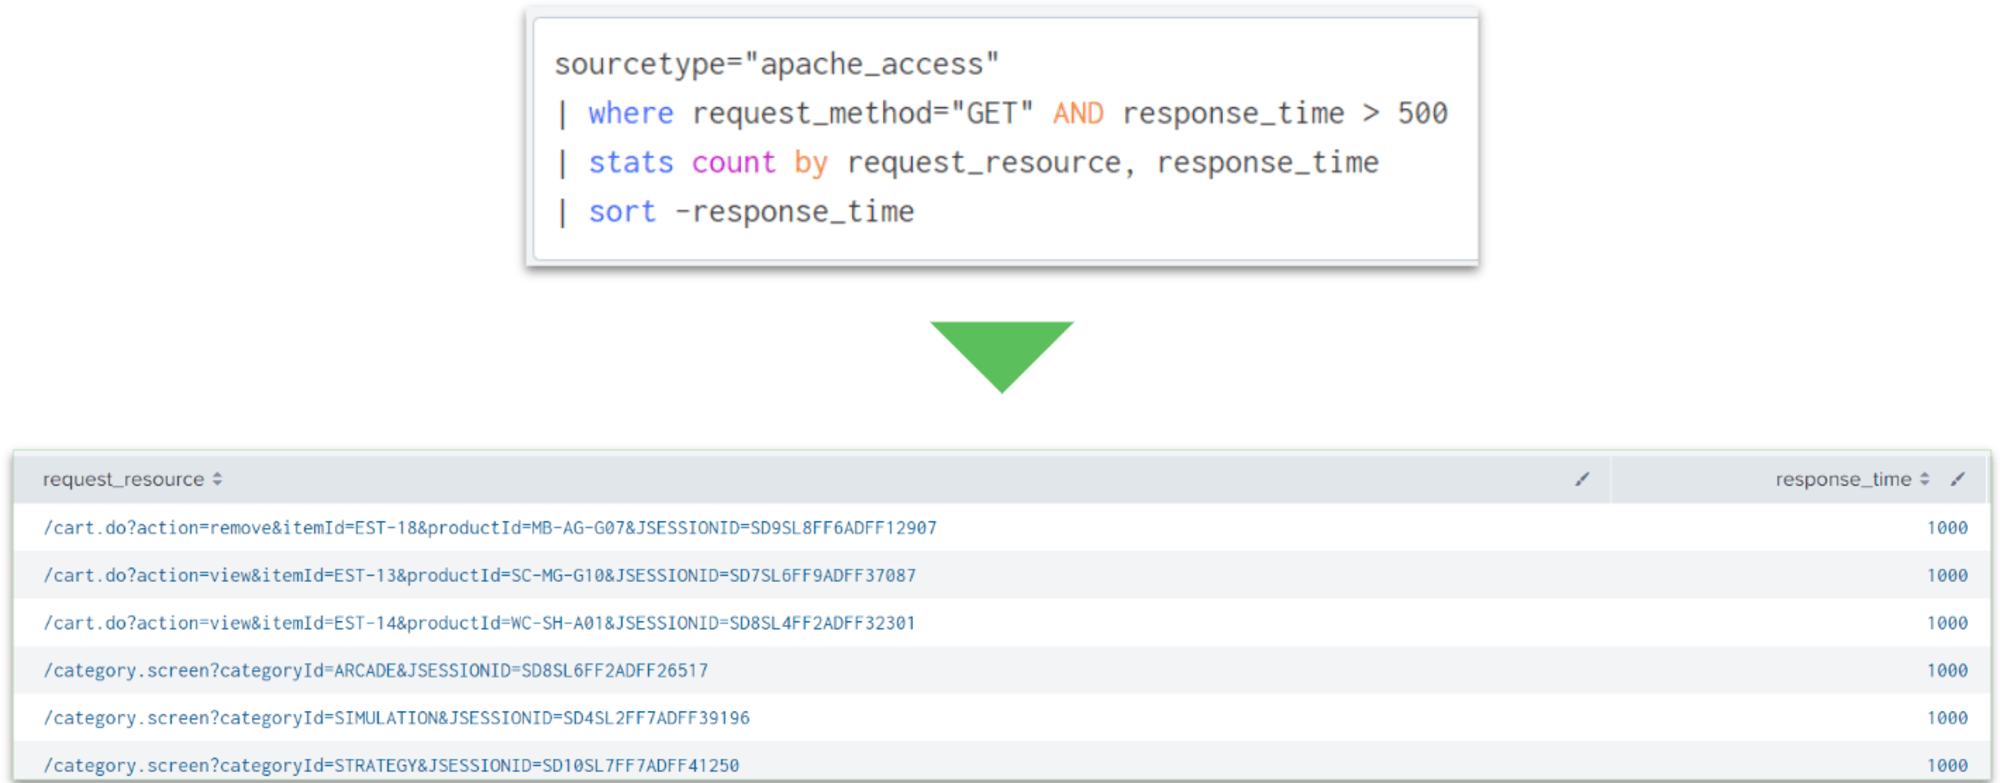Click the 'by' keyword in the stats line
This screenshot has width=2000, height=783.
point(811,163)
